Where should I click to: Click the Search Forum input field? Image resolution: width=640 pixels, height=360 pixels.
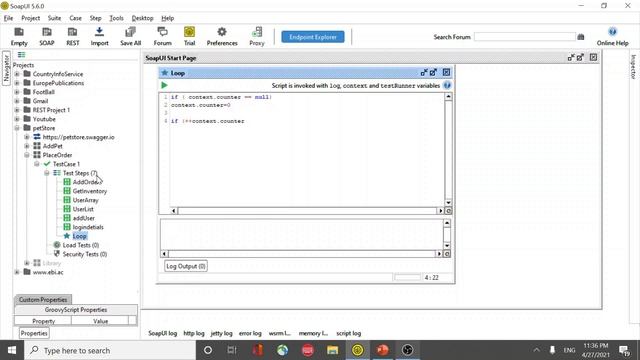coord(524,37)
